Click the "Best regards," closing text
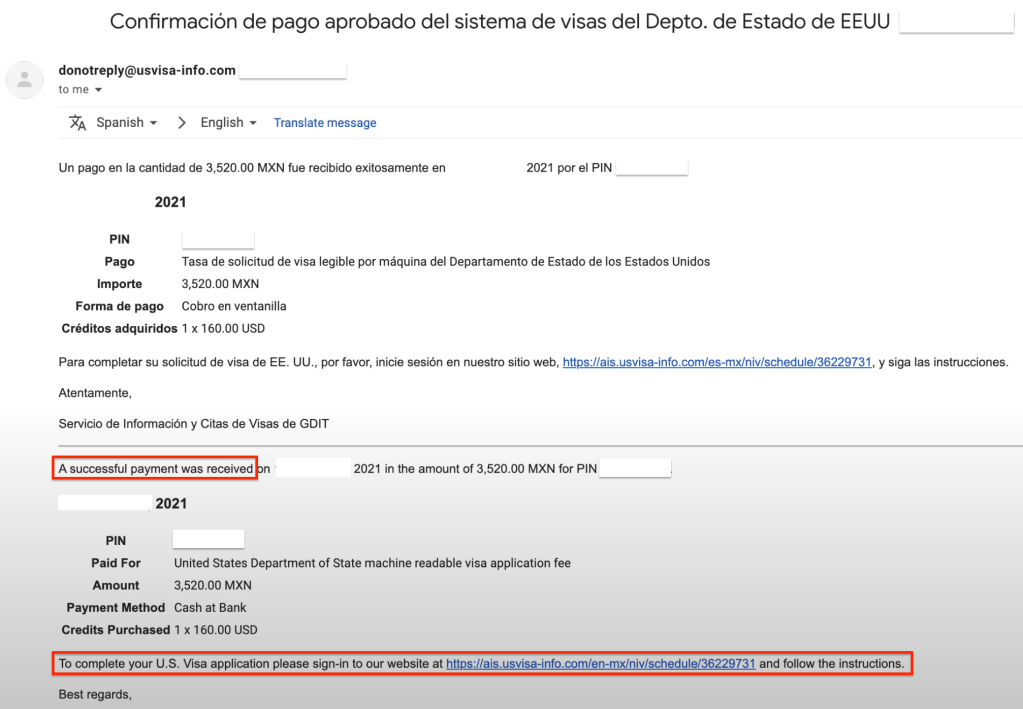The height and width of the screenshot is (709, 1023). pos(95,693)
